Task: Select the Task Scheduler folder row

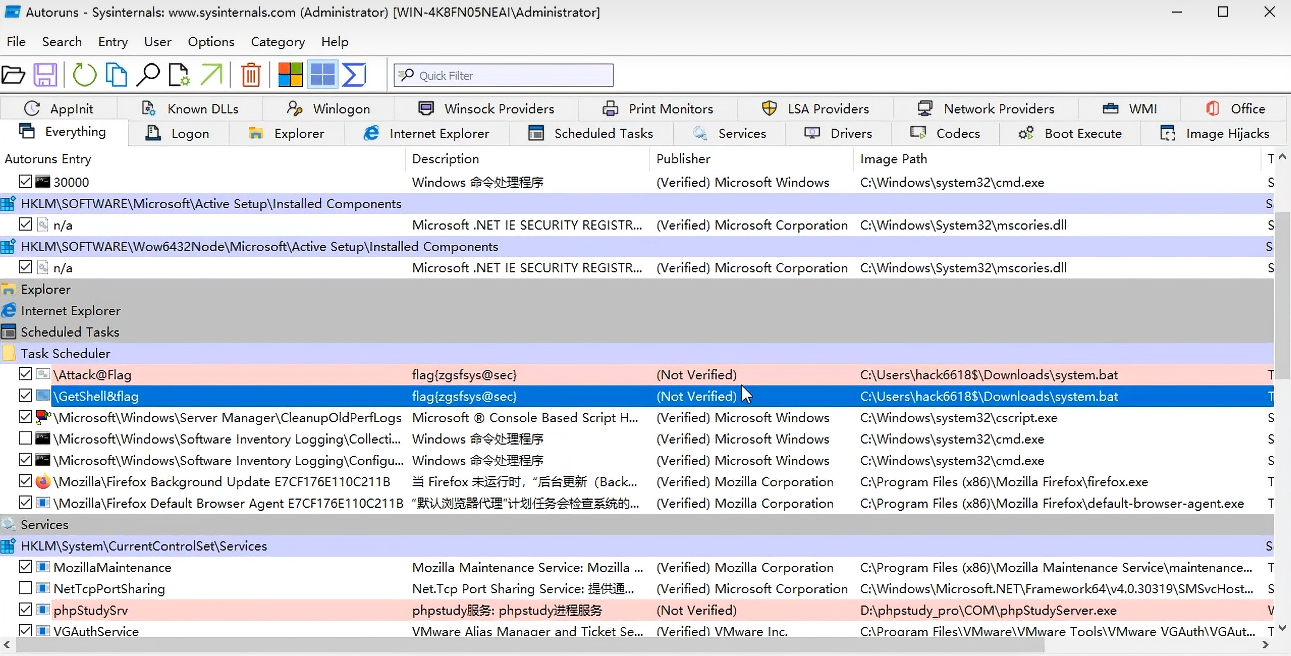Action: (637, 353)
